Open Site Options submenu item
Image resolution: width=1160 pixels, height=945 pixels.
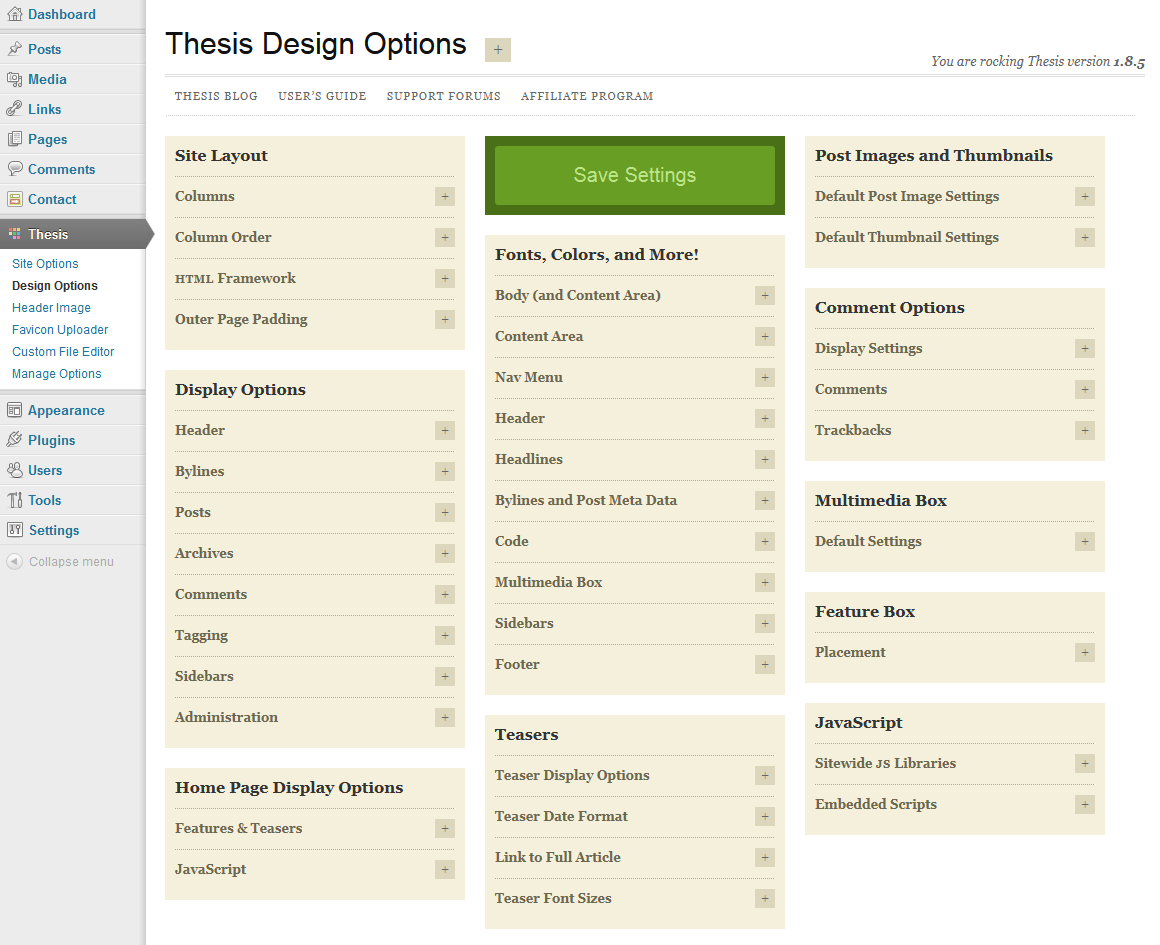(45, 263)
